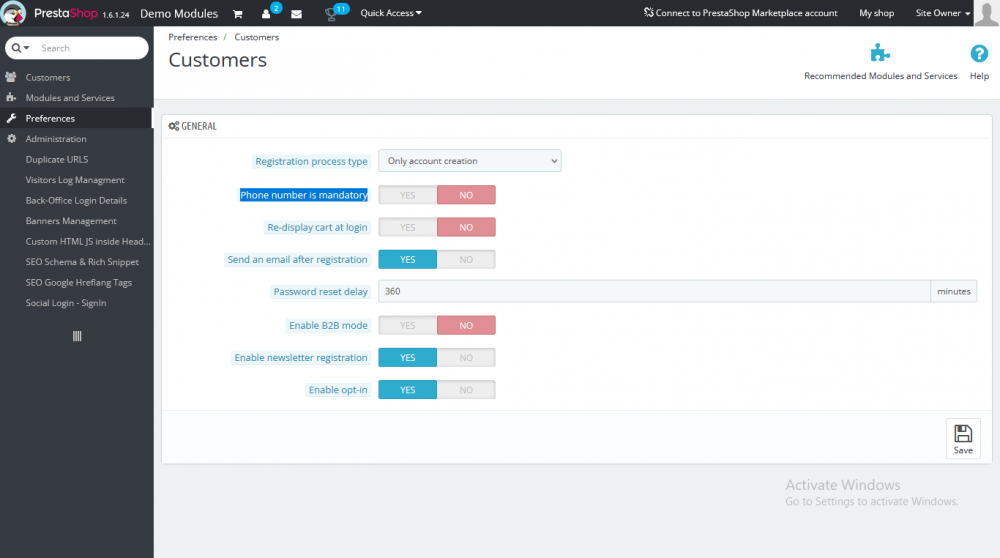Open Customers in the sidebar menu
1000x558 pixels.
tap(48, 77)
